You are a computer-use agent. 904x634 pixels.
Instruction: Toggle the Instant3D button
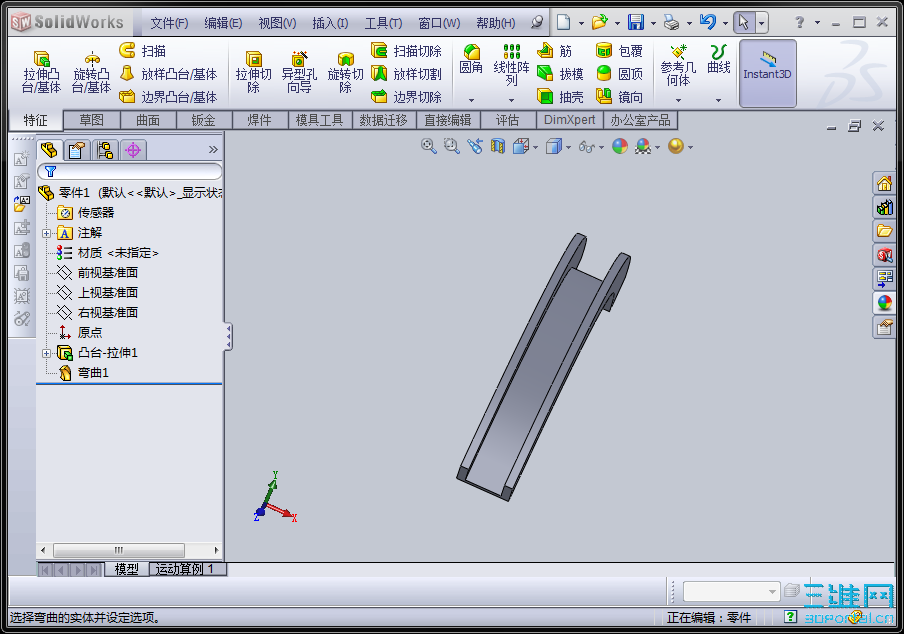coord(767,73)
